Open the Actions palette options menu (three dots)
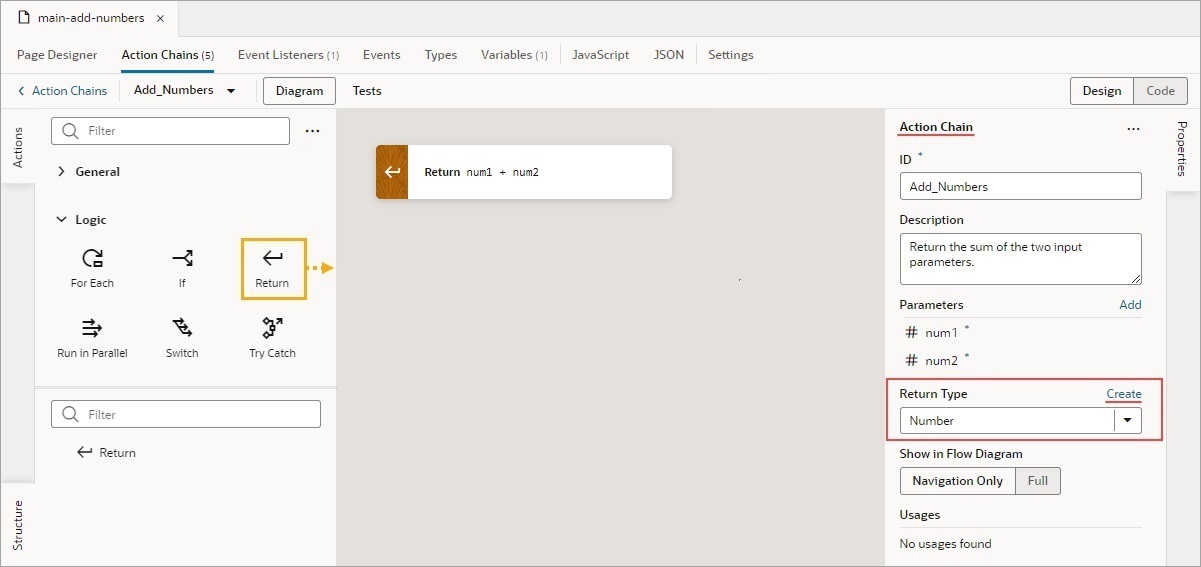Viewport: 1201px width, 567px height. (313, 131)
